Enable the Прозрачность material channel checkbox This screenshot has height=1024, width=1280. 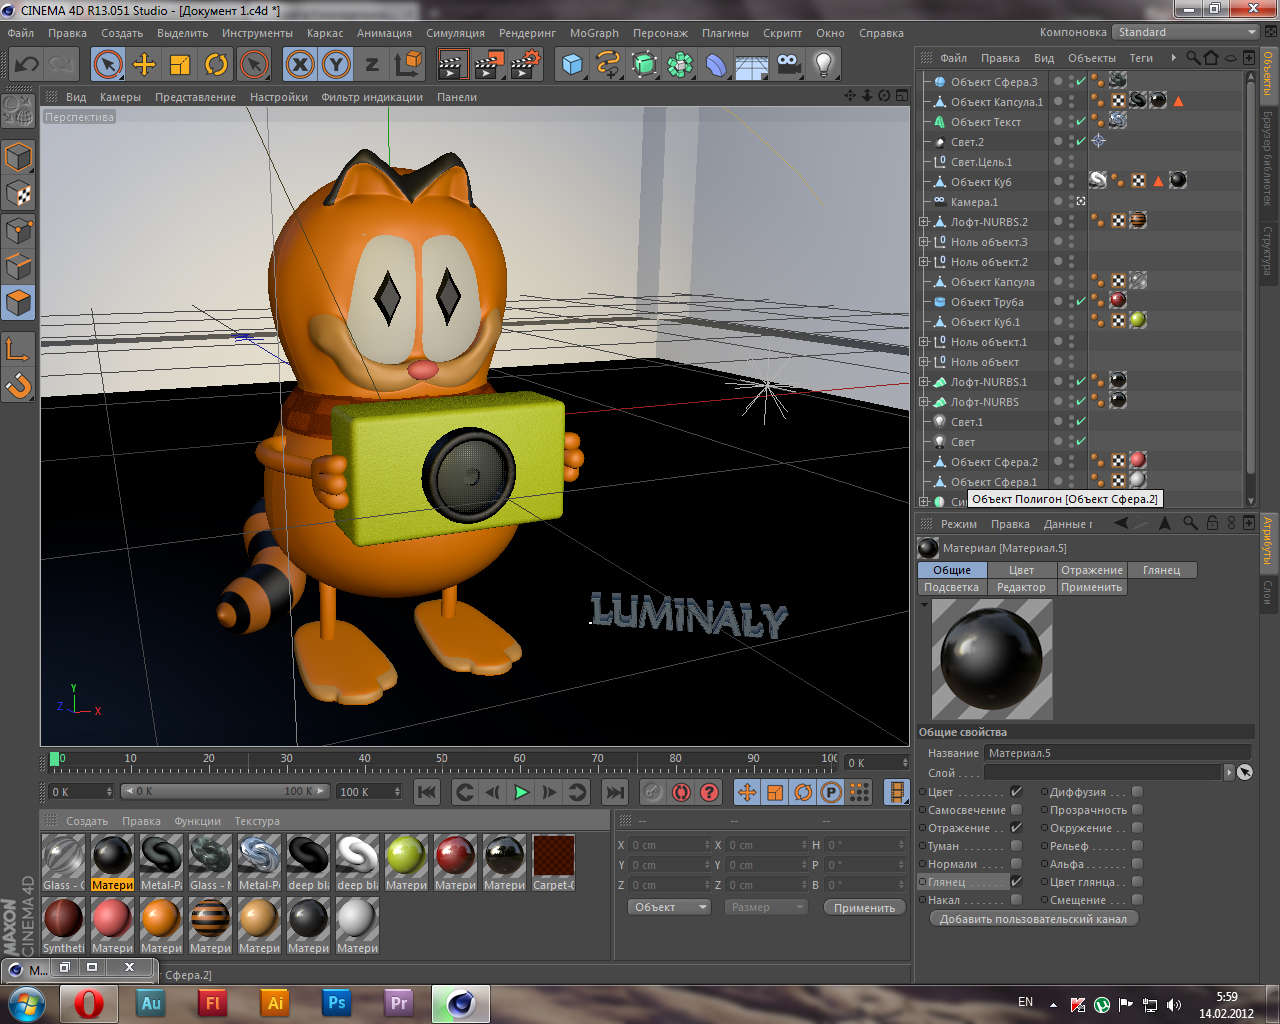click(x=1137, y=810)
